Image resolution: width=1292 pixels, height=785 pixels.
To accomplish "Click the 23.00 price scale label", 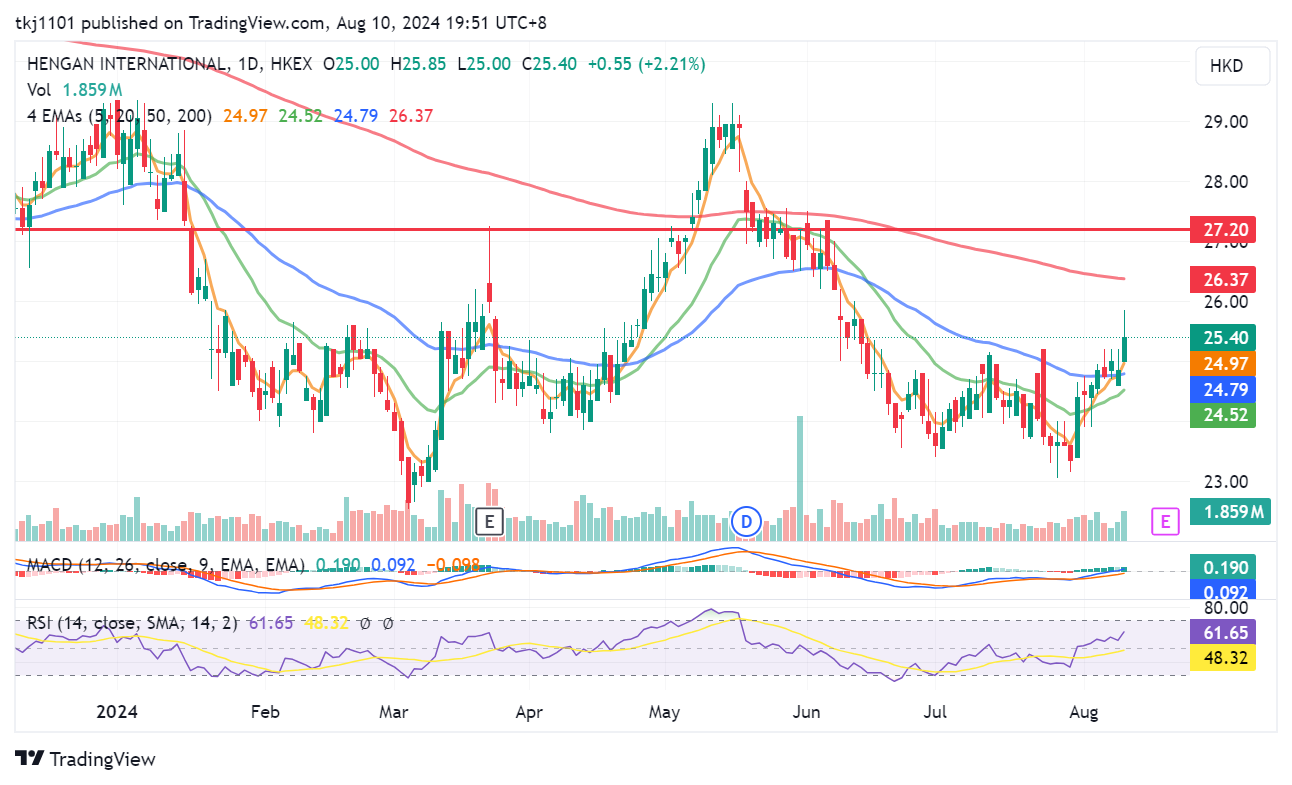I will tap(1226, 481).
